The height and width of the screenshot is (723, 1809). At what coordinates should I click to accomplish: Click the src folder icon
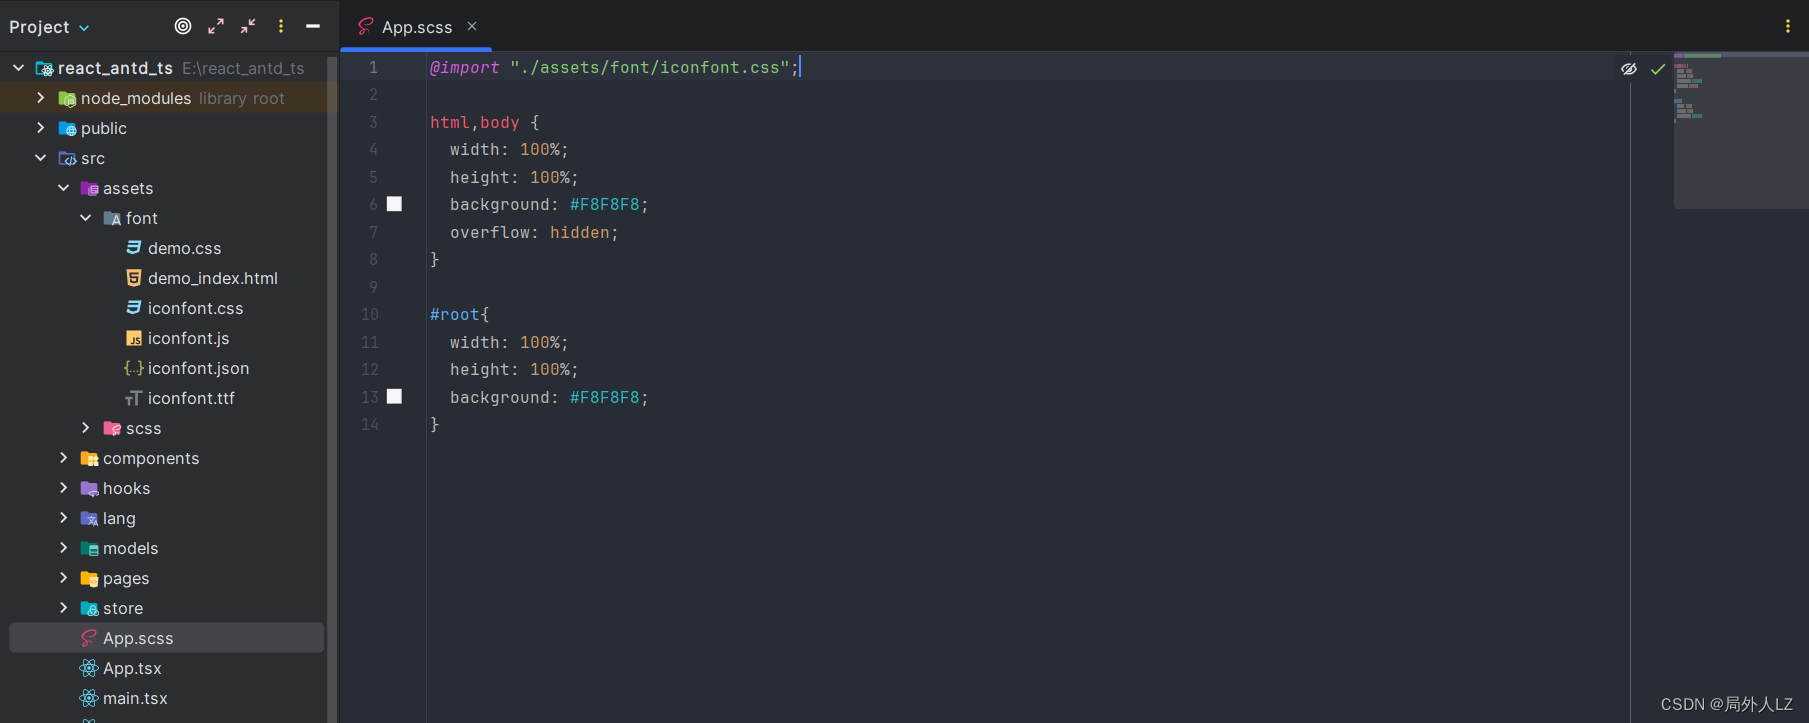[x=67, y=159]
